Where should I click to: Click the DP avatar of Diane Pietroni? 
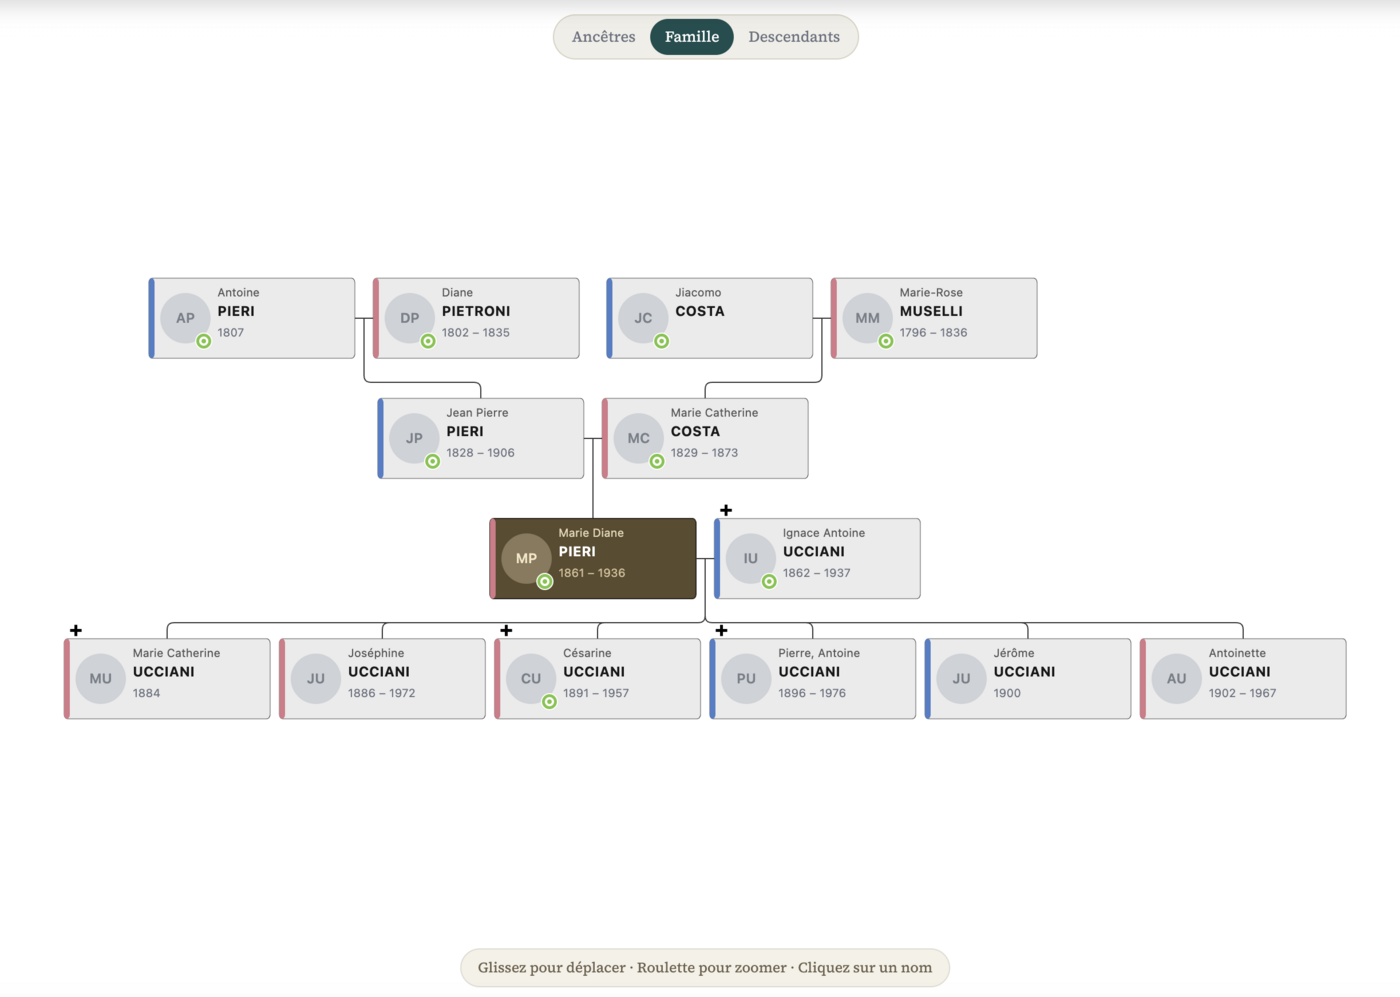pos(410,318)
